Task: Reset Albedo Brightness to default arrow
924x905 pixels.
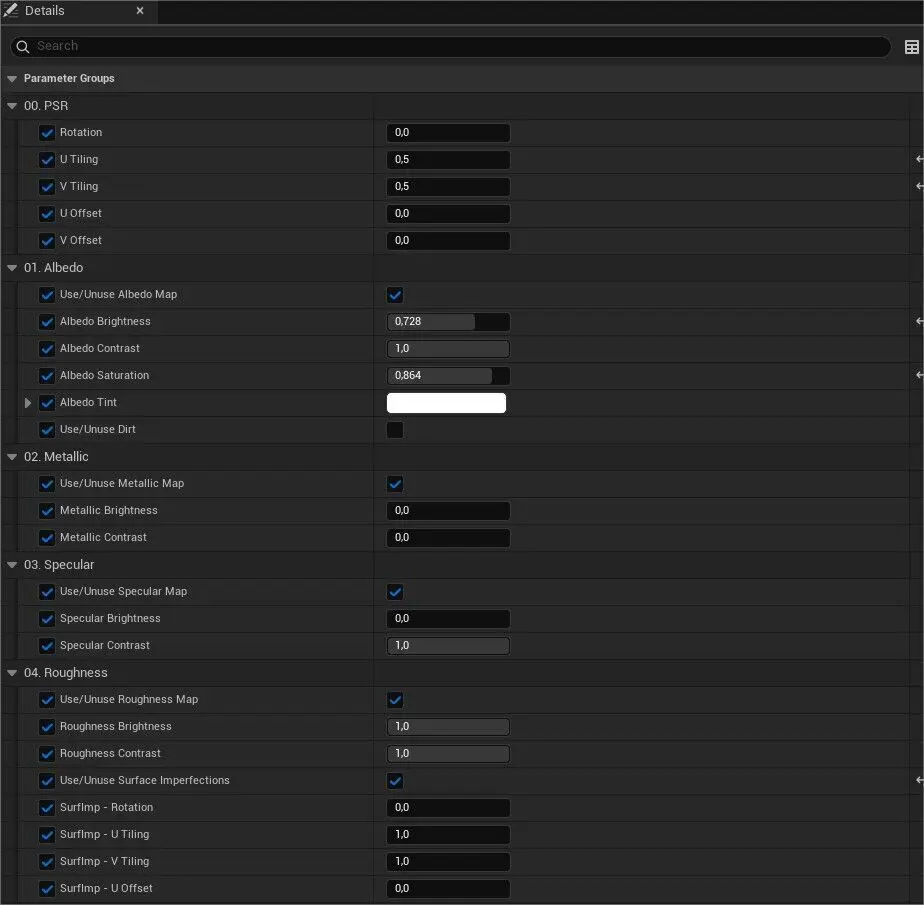Action: click(x=919, y=321)
